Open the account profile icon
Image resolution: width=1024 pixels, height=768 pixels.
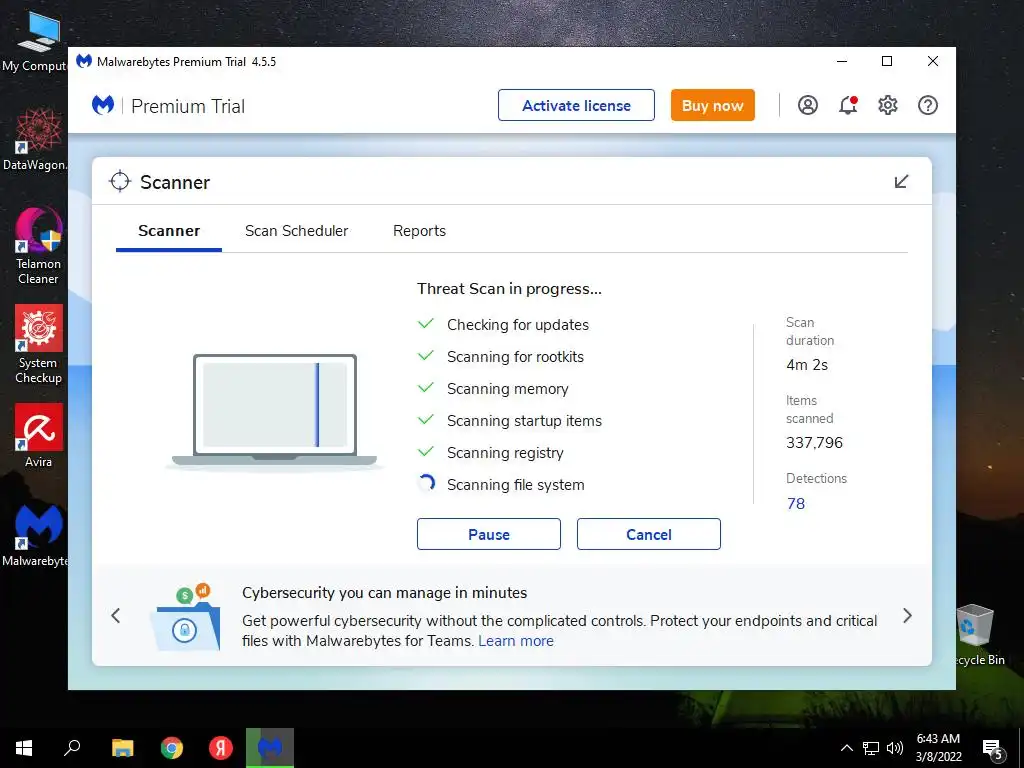pos(808,105)
